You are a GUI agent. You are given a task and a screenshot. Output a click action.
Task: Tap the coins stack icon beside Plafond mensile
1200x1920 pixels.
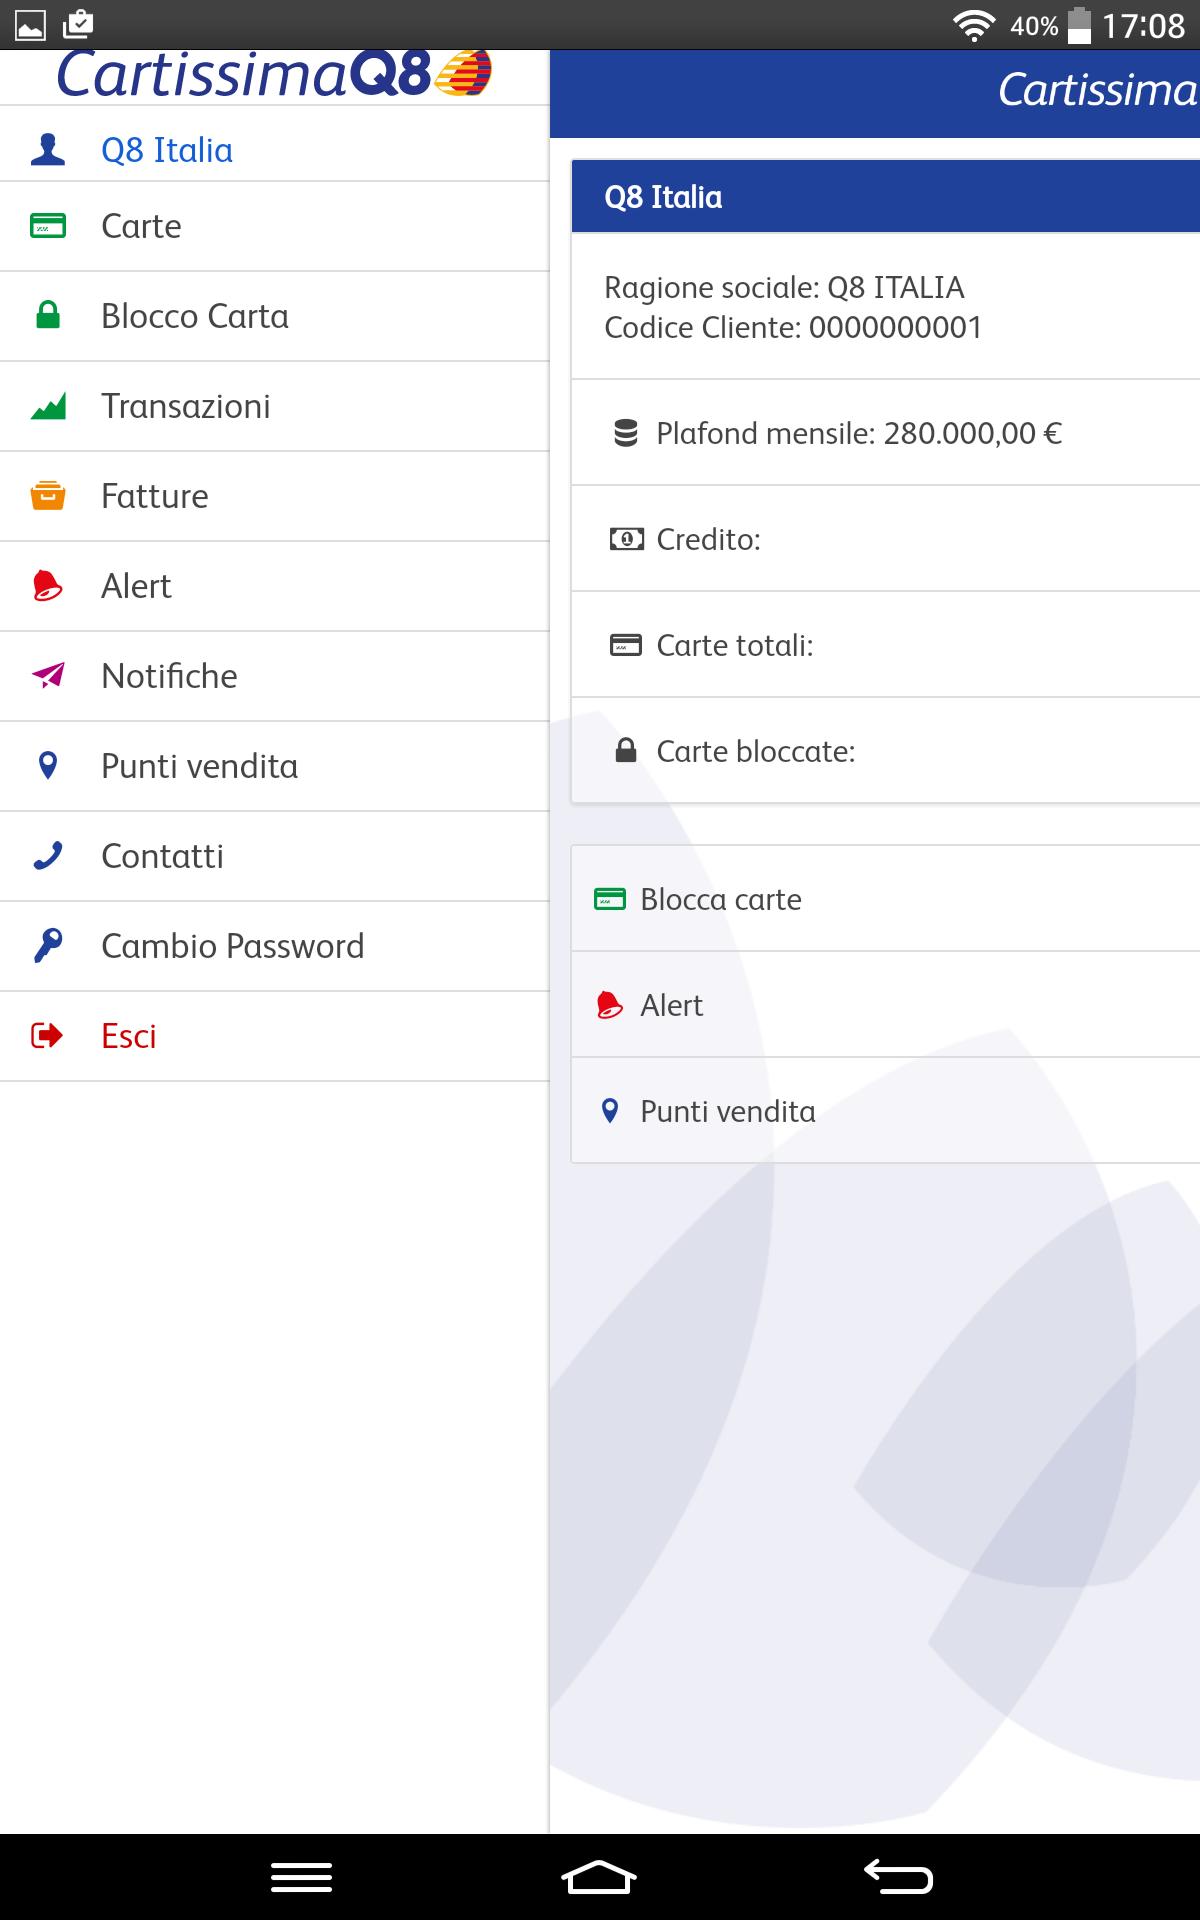(x=626, y=433)
